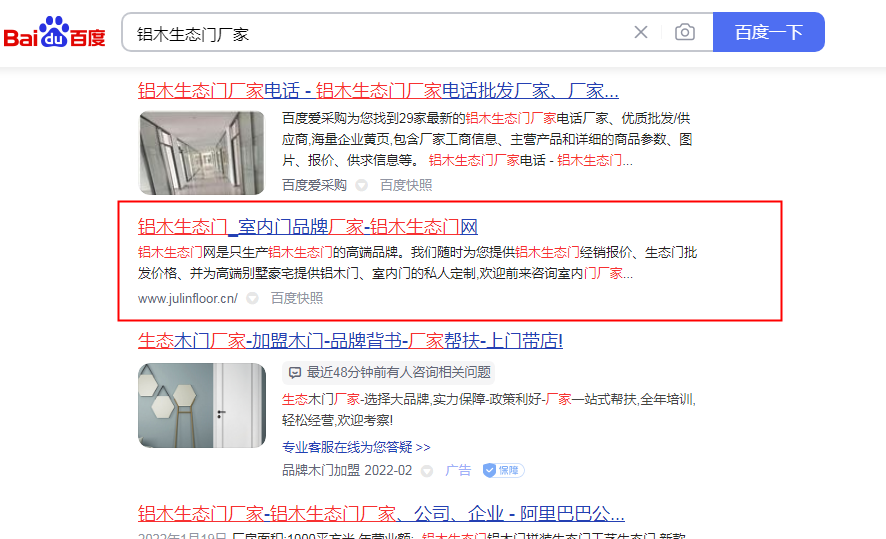This screenshot has height=539, width=886.
Task: Clear the search box with the X icon
Action: point(641,32)
